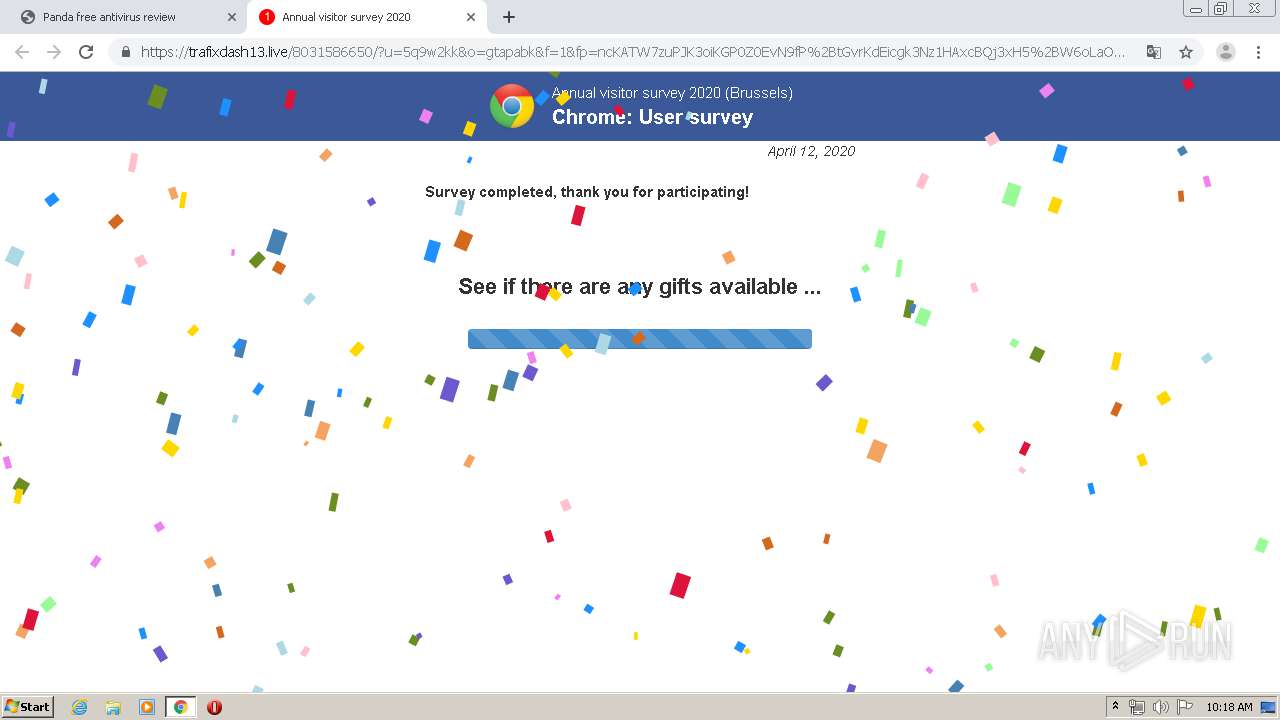Reload the current page
1280x720 pixels.
point(86,52)
